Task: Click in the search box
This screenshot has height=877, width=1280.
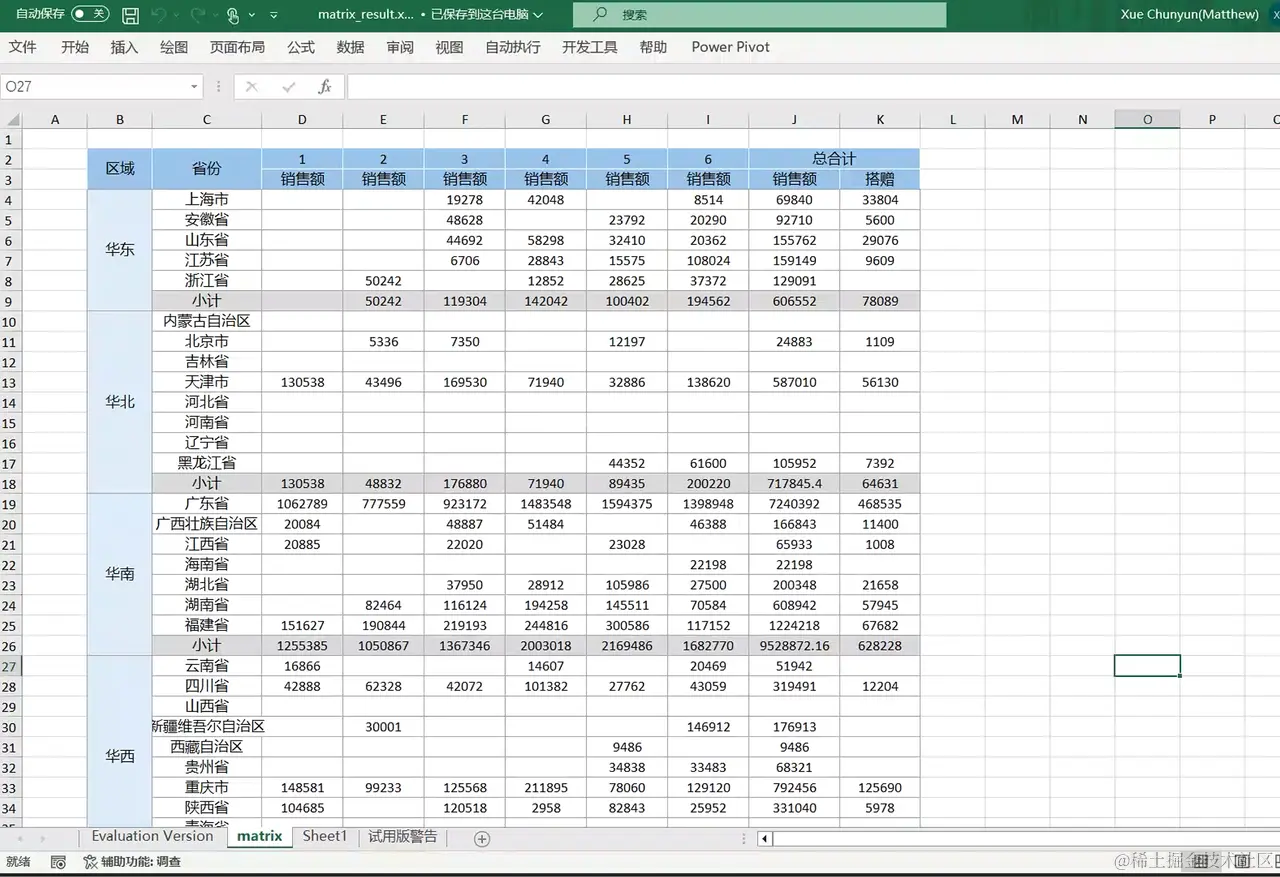Action: 760,15
